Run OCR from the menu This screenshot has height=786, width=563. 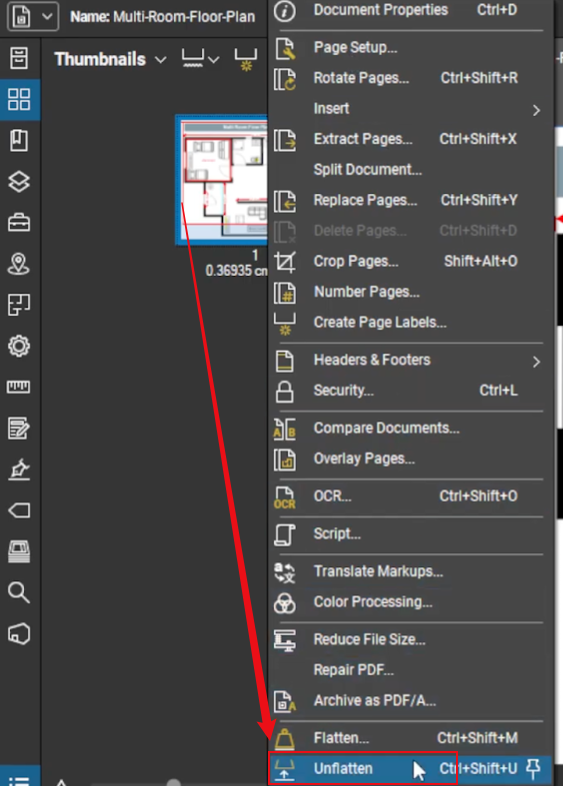click(x=410, y=496)
